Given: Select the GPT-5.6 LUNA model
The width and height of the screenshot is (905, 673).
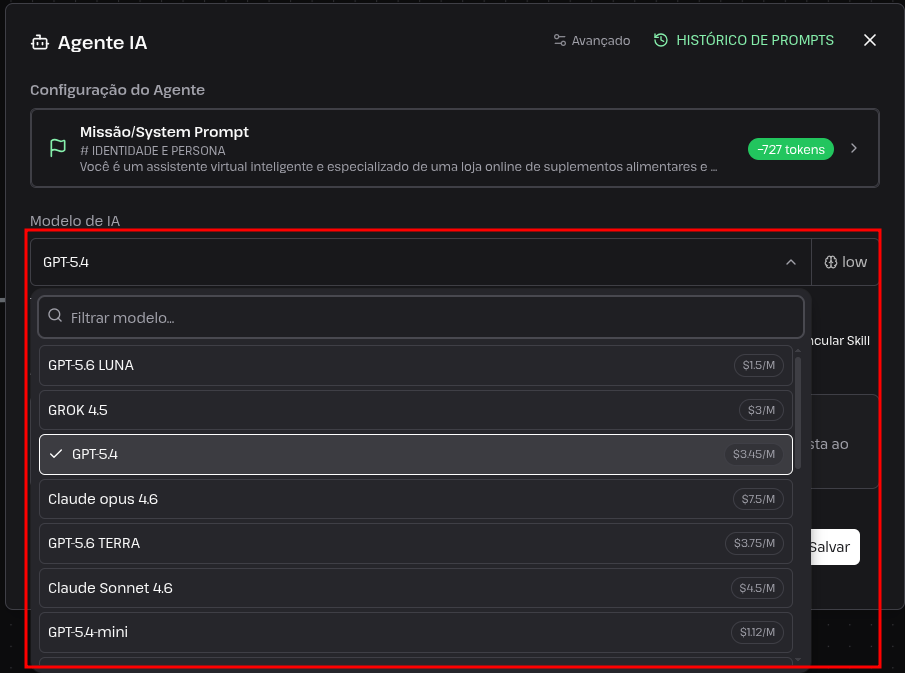Looking at the screenshot, I should click(x=416, y=365).
